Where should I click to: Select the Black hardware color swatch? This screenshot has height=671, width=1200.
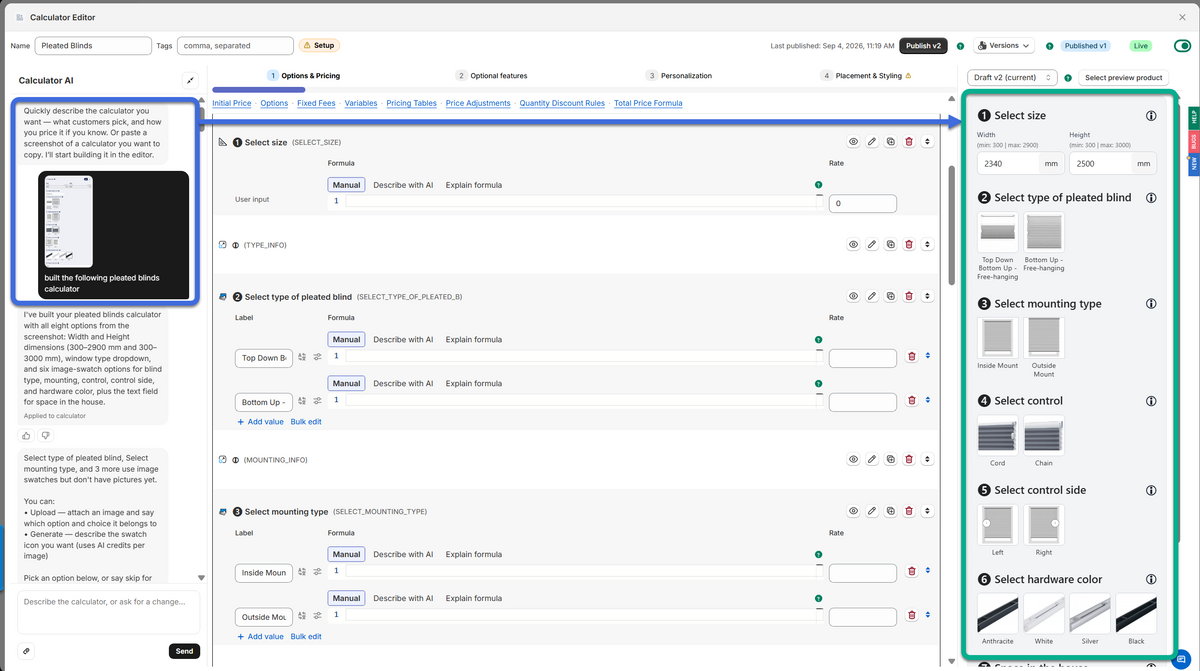pos(1136,614)
